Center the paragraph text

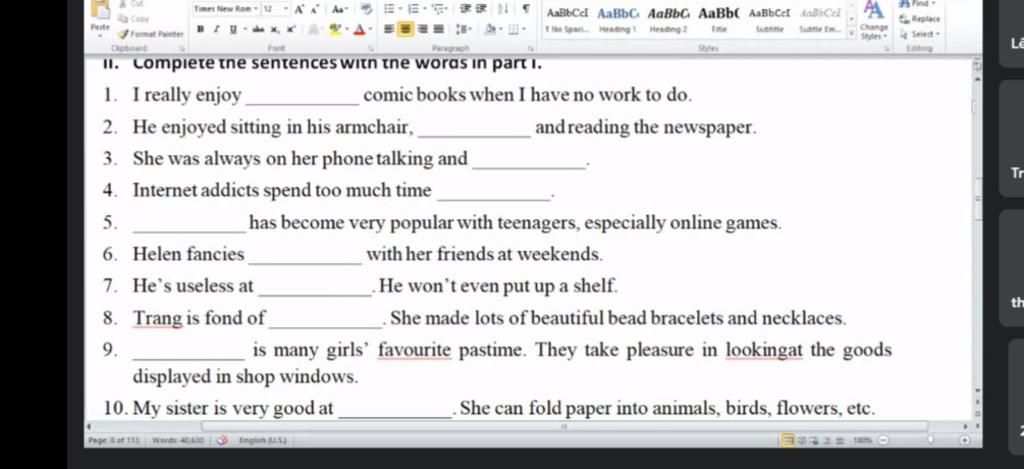[x=405, y=29]
